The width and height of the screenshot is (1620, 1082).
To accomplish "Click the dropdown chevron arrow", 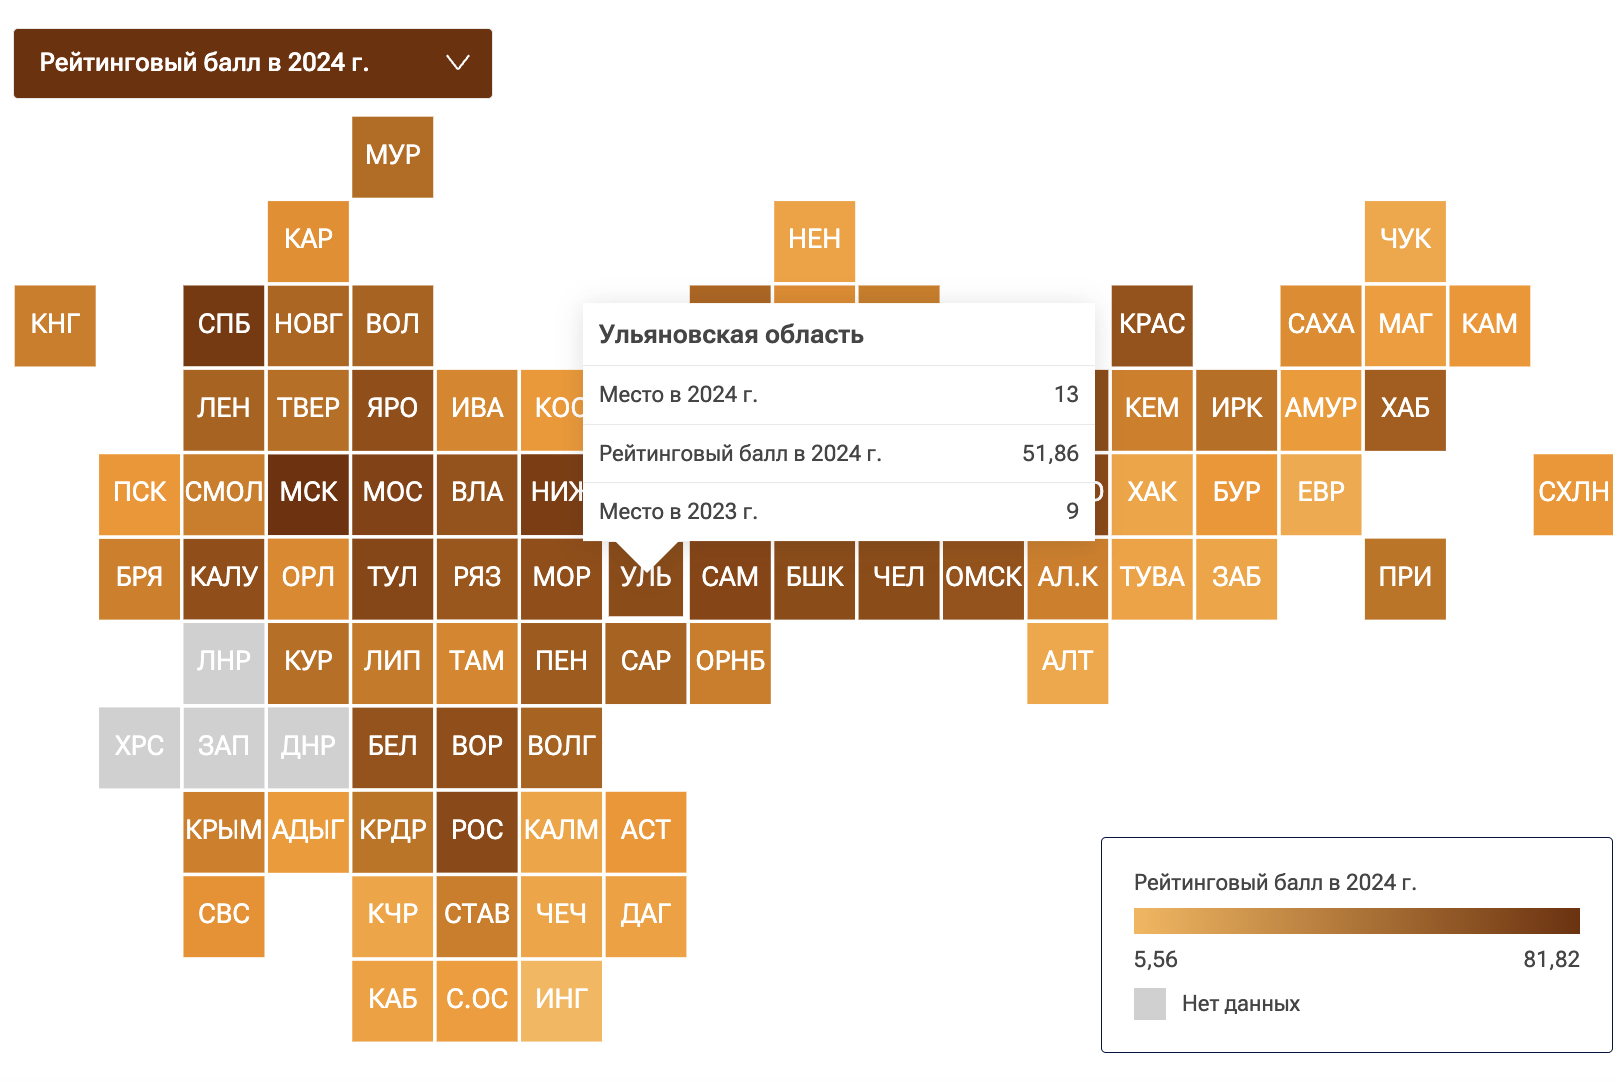I will [x=458, y=63].
